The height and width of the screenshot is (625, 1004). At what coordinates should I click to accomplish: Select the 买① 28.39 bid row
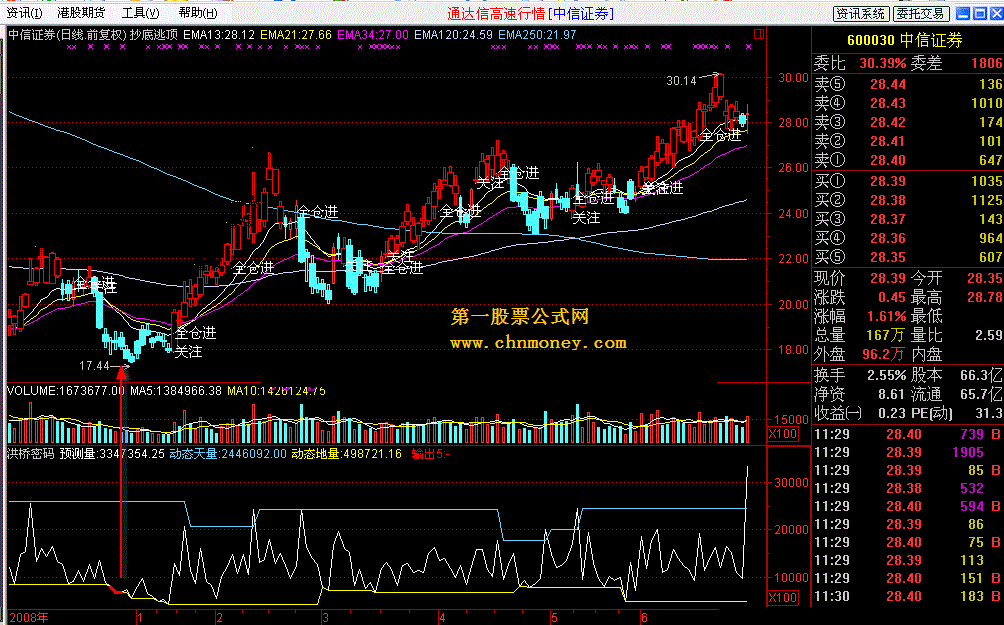(x=907, y=181)
